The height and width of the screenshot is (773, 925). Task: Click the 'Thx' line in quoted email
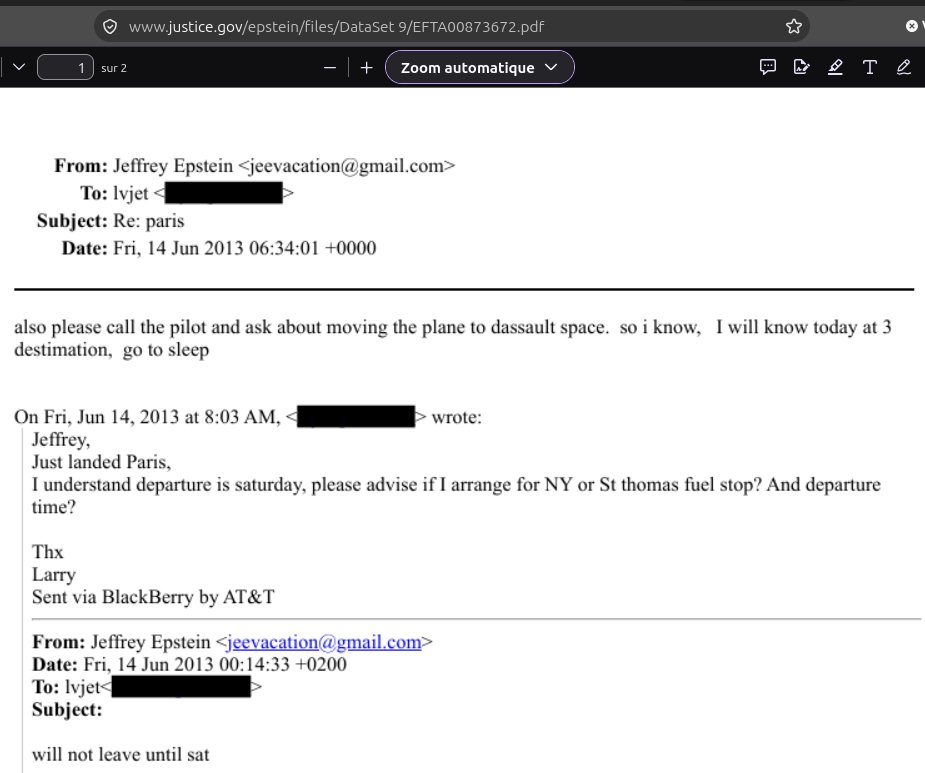47,552
